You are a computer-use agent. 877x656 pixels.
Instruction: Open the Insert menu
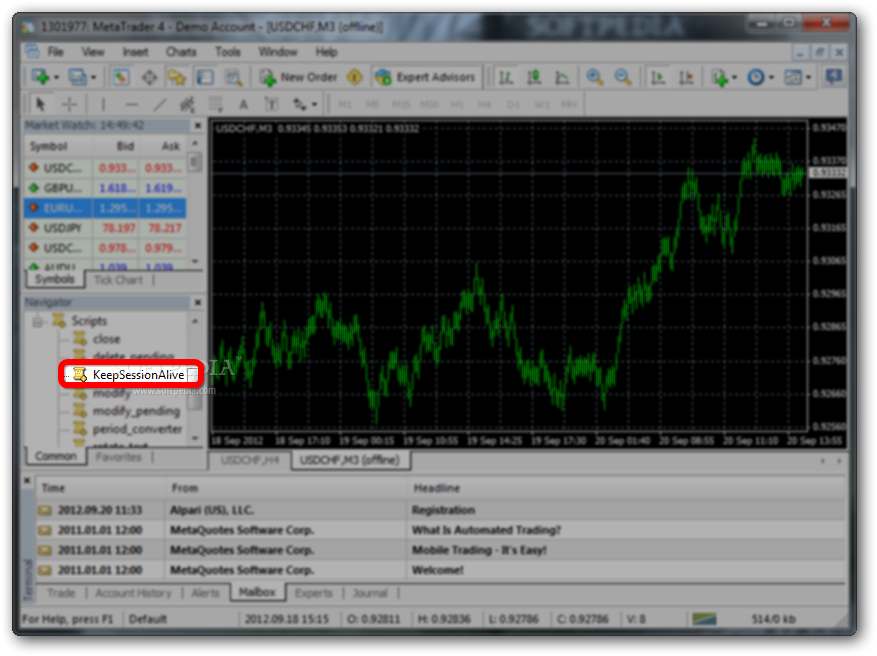pyautogui.click(x=135, y=52)
